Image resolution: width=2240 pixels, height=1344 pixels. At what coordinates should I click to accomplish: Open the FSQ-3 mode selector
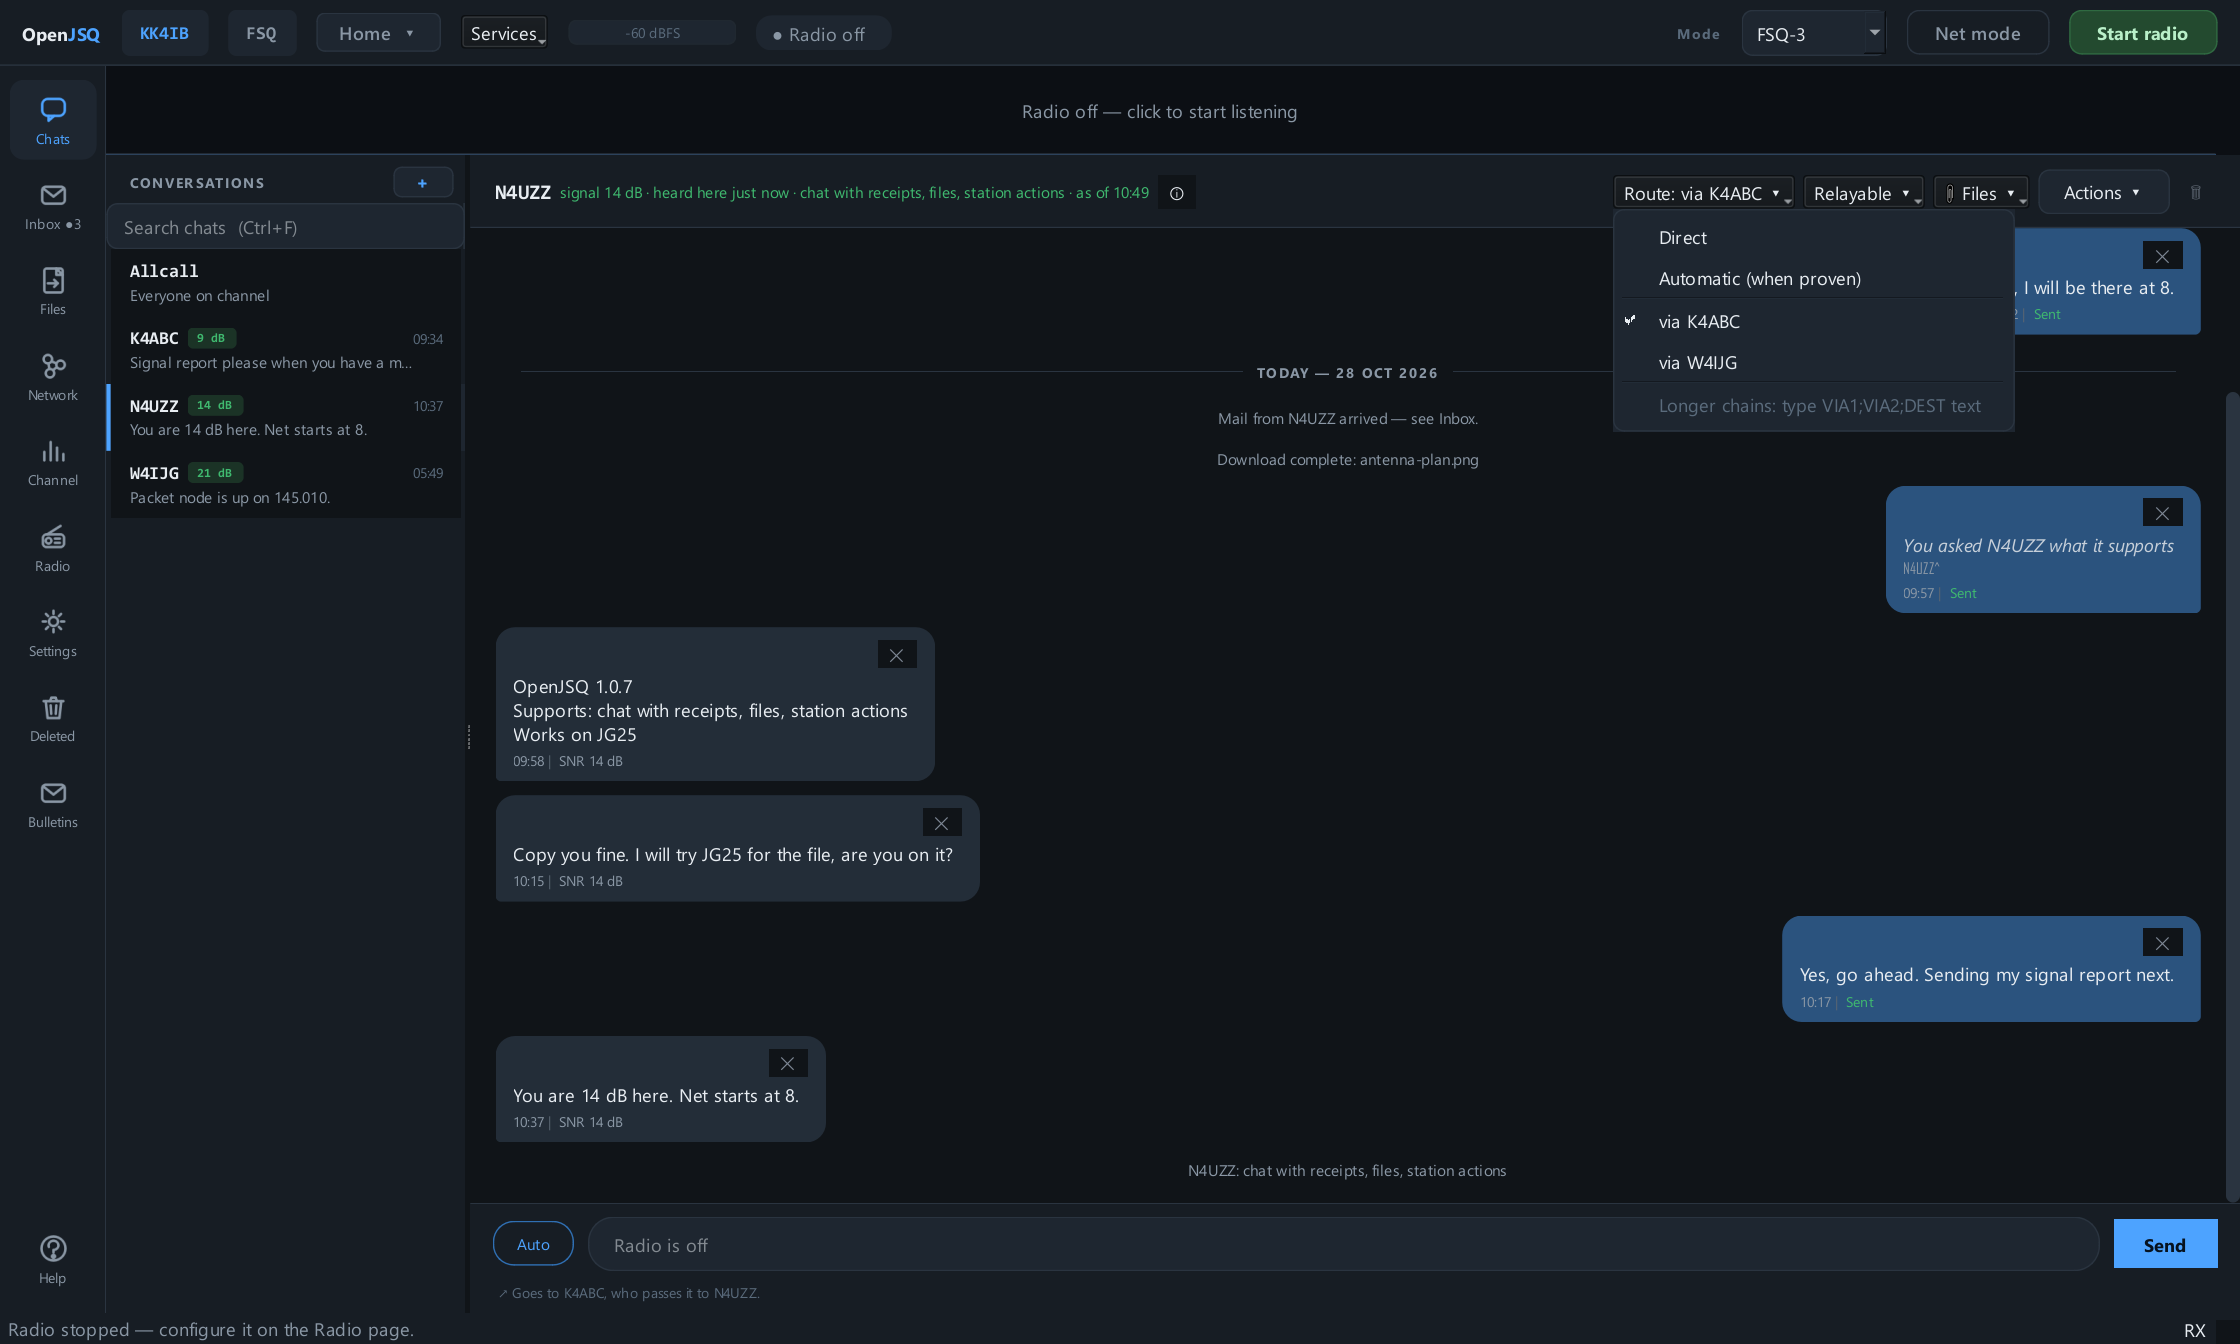pos(1814,33)
